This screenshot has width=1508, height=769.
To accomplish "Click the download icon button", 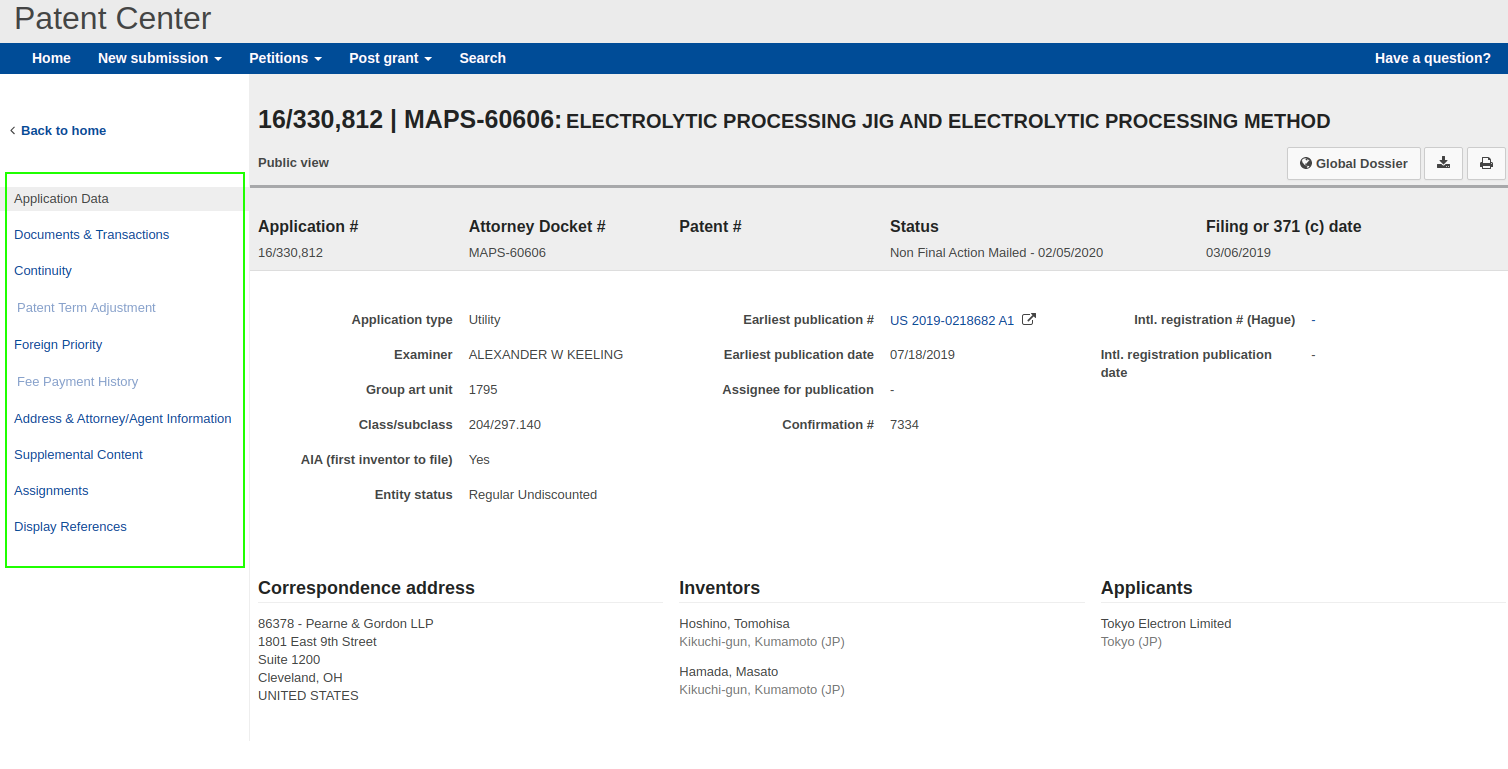I will [x=1443, y=163].
